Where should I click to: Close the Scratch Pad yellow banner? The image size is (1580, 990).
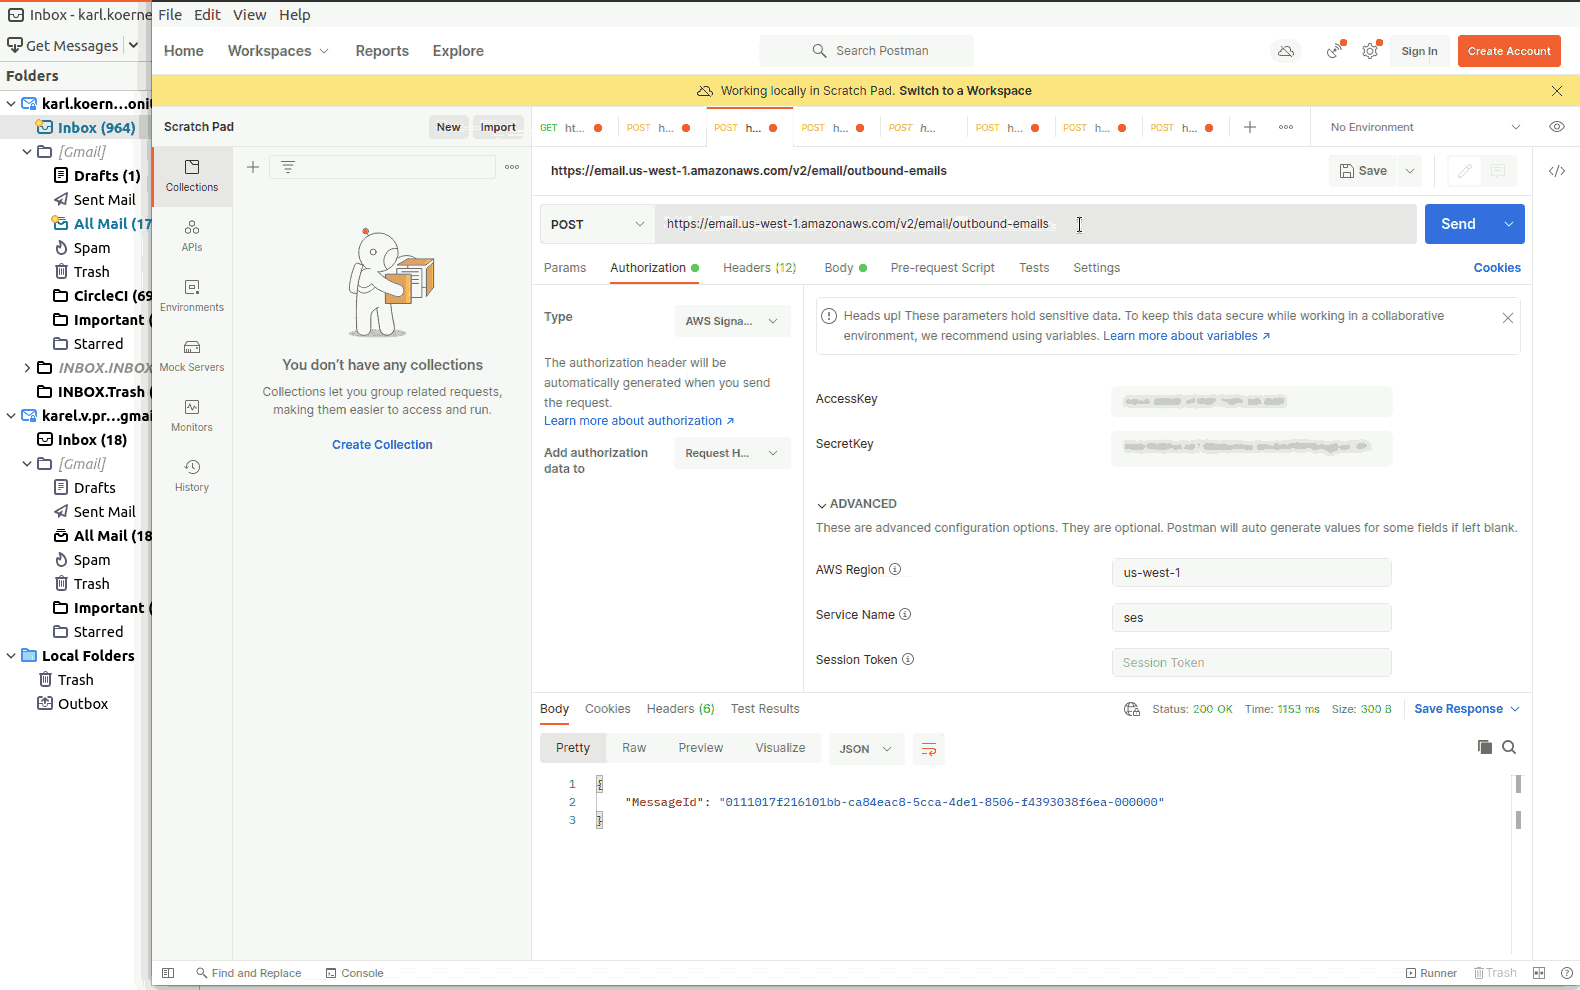point(1557,91)
